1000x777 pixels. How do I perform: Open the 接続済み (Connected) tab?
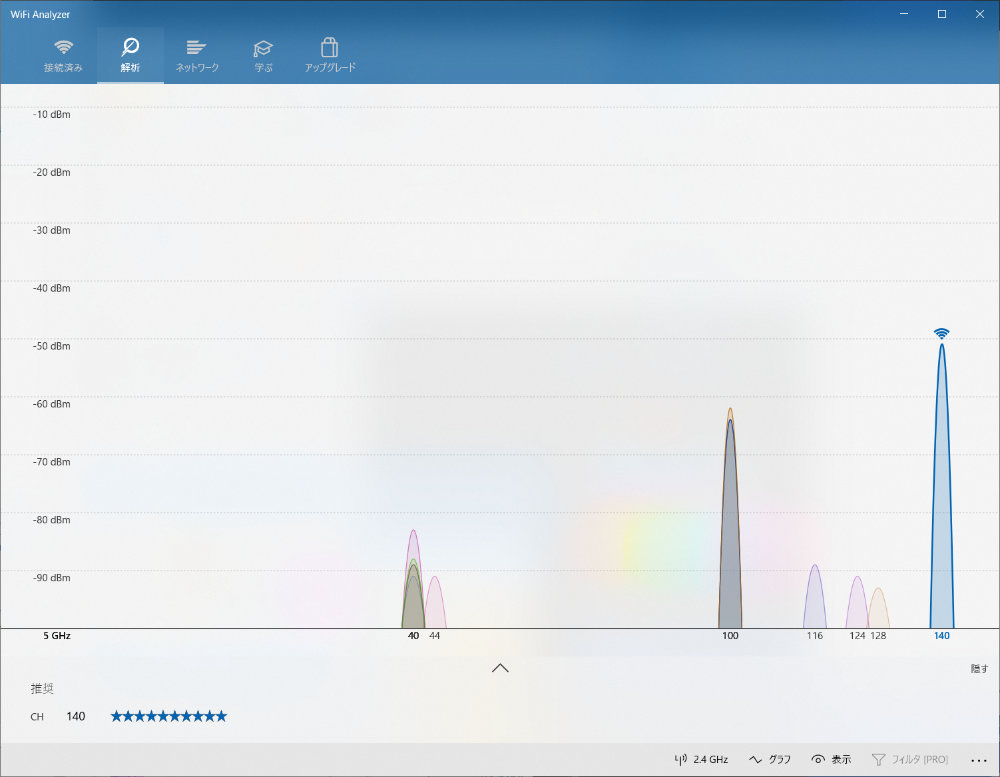click(63, 56)
